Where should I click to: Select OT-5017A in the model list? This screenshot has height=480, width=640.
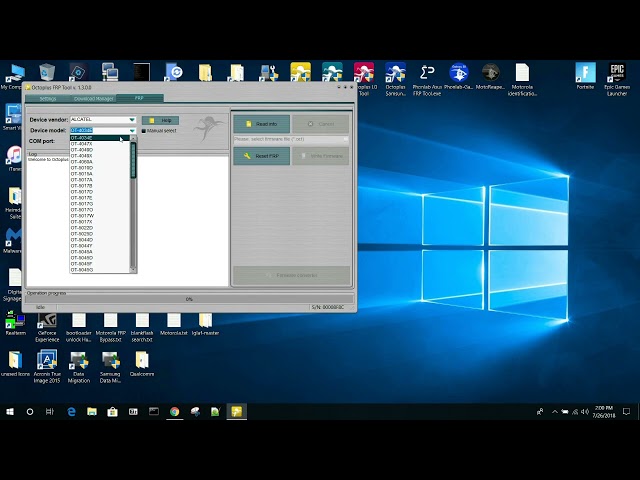(x=100, y=180)
